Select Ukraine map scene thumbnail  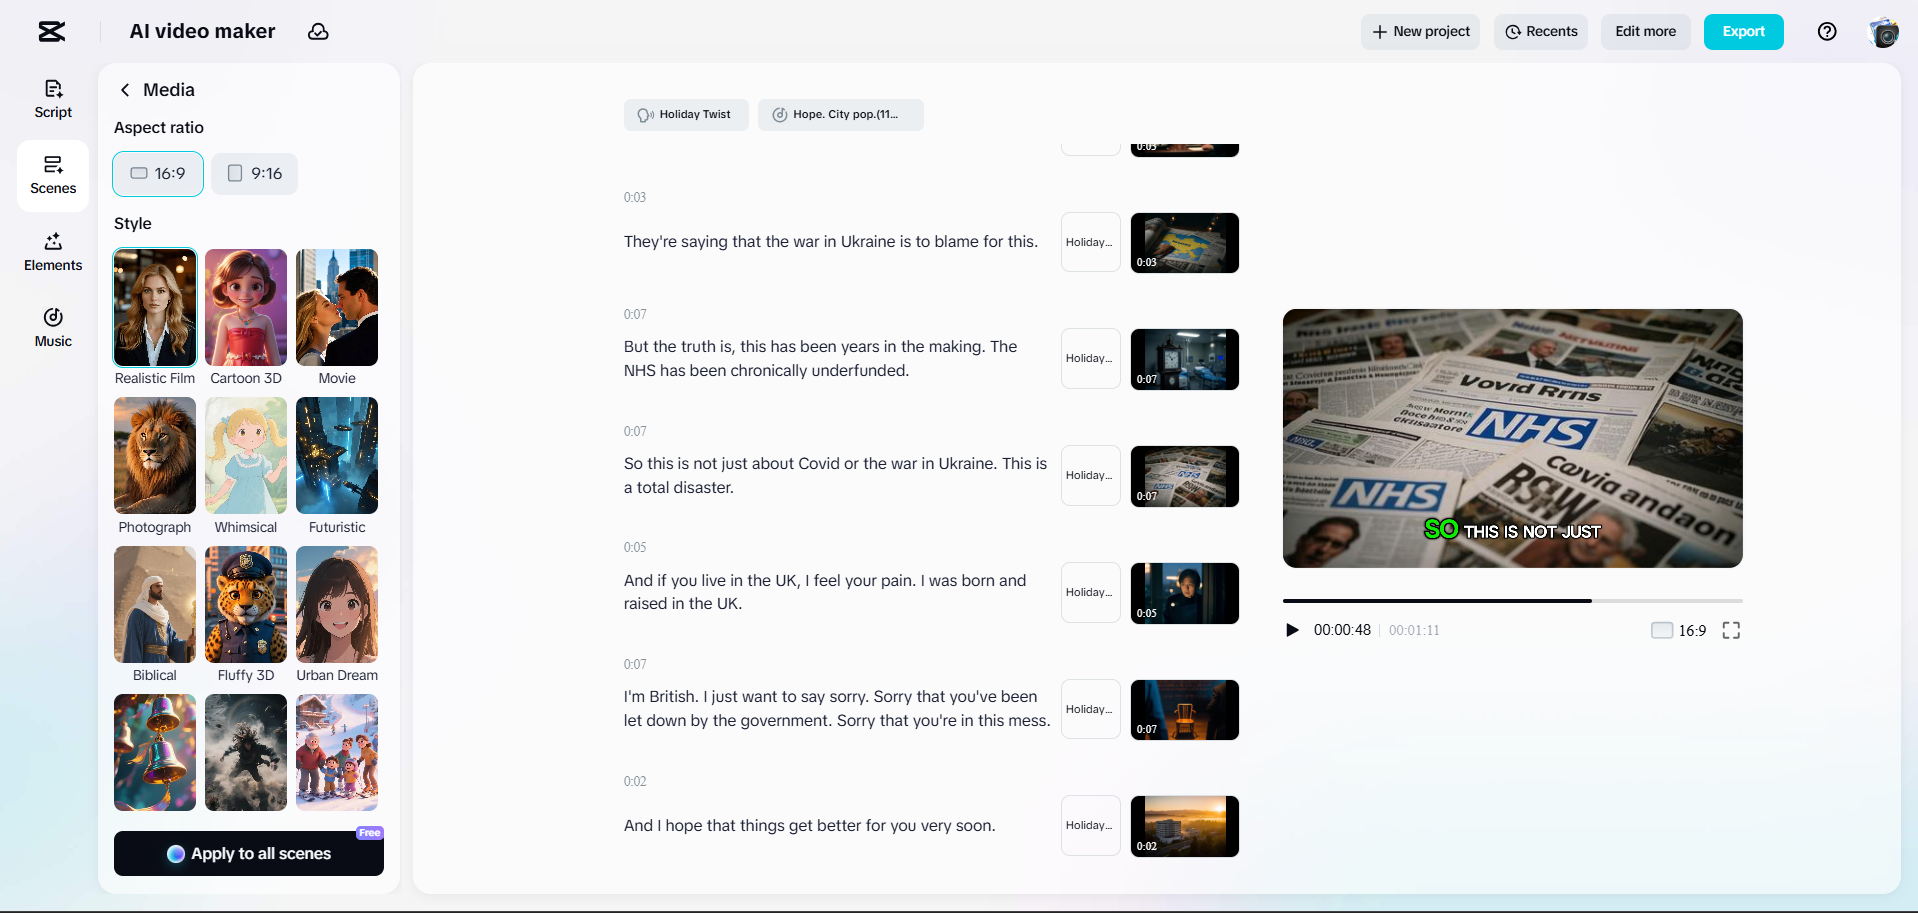1185,243
